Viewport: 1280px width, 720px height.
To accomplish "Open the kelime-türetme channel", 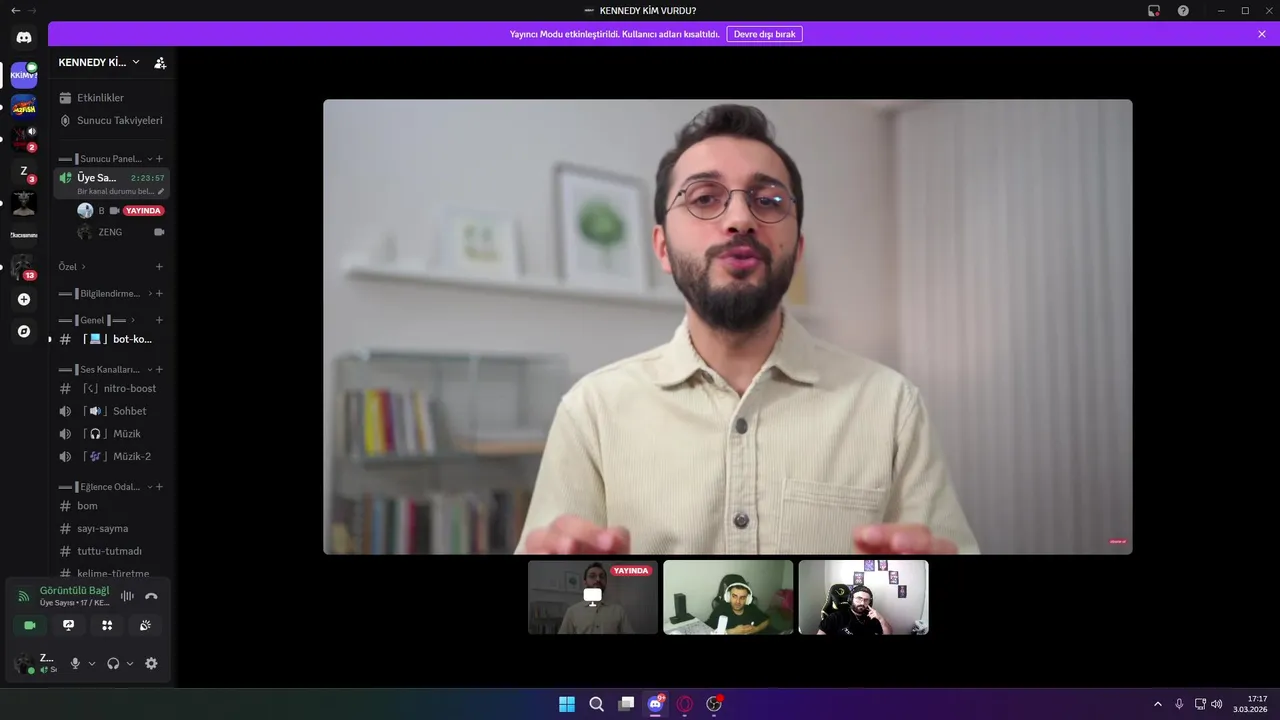I will (x=111, y=574).
